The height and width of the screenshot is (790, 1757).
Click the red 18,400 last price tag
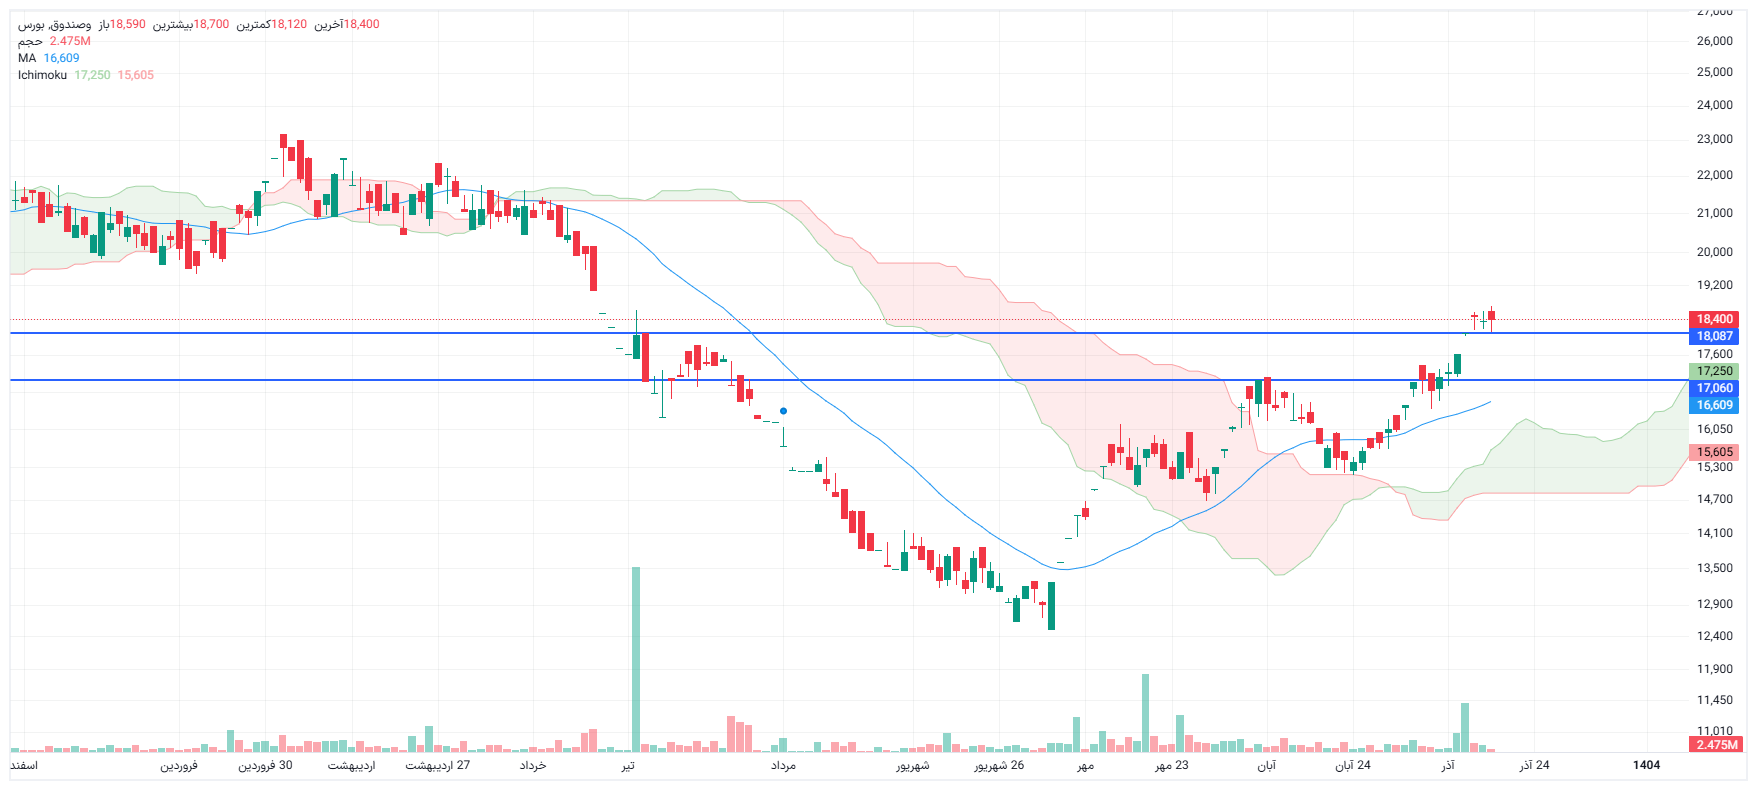click(x=1714, y=319)
